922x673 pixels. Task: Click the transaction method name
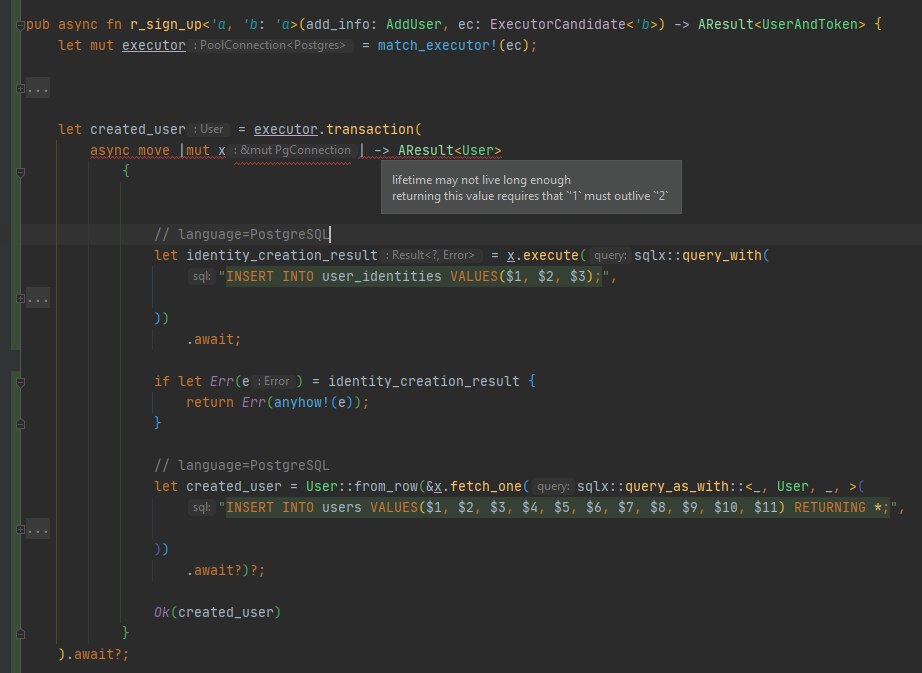(370, 129)
